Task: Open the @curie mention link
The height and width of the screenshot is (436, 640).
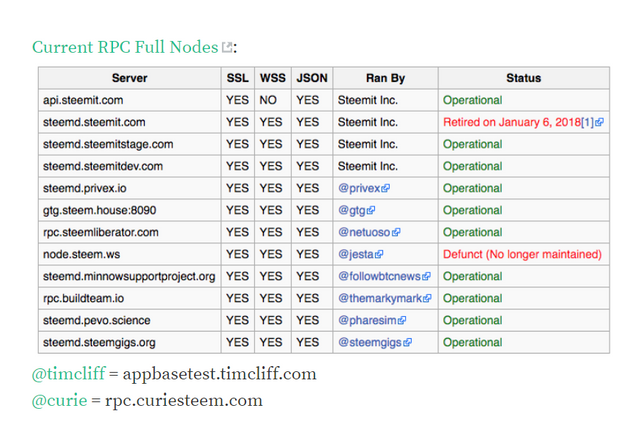Action: point(60,400)
